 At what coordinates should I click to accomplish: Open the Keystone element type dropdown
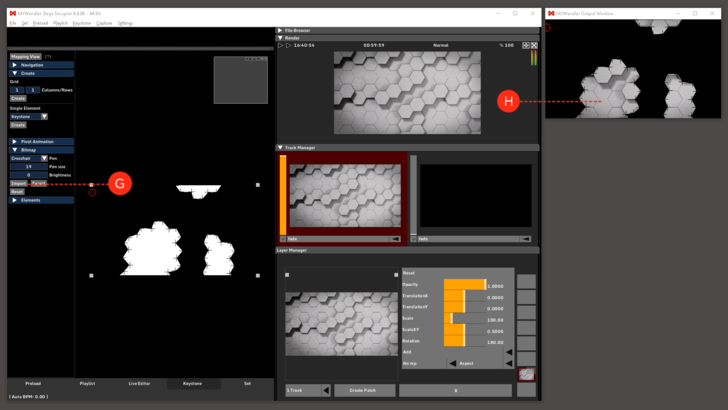44,117
